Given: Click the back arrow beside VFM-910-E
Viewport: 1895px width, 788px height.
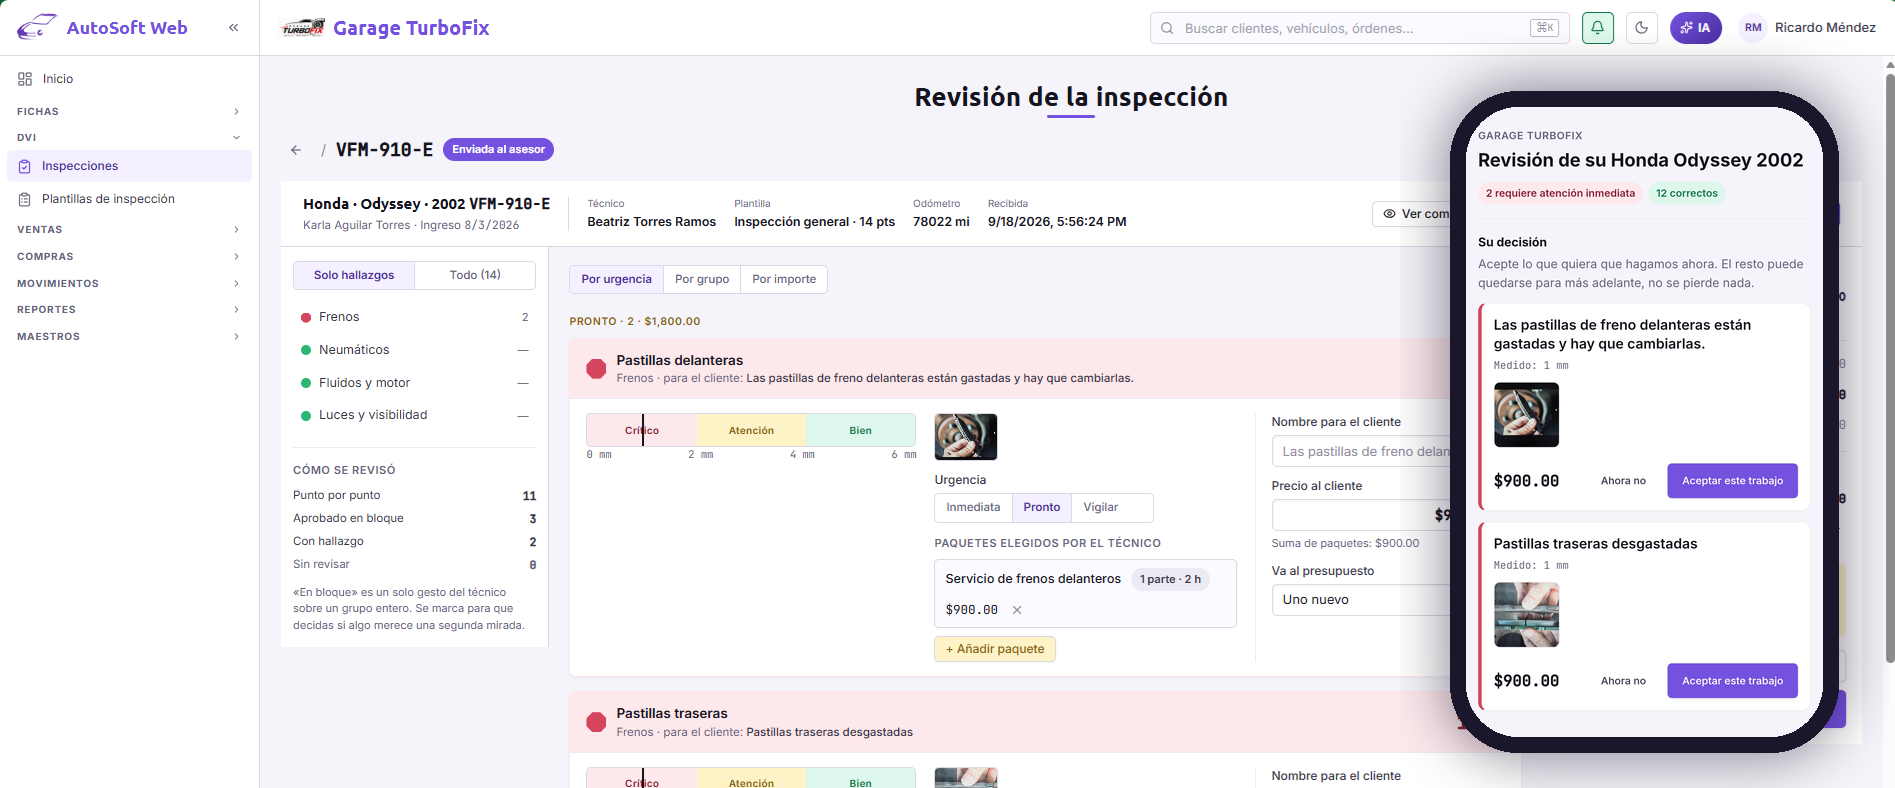Looking at the screenshot, I should coord(296,150).
